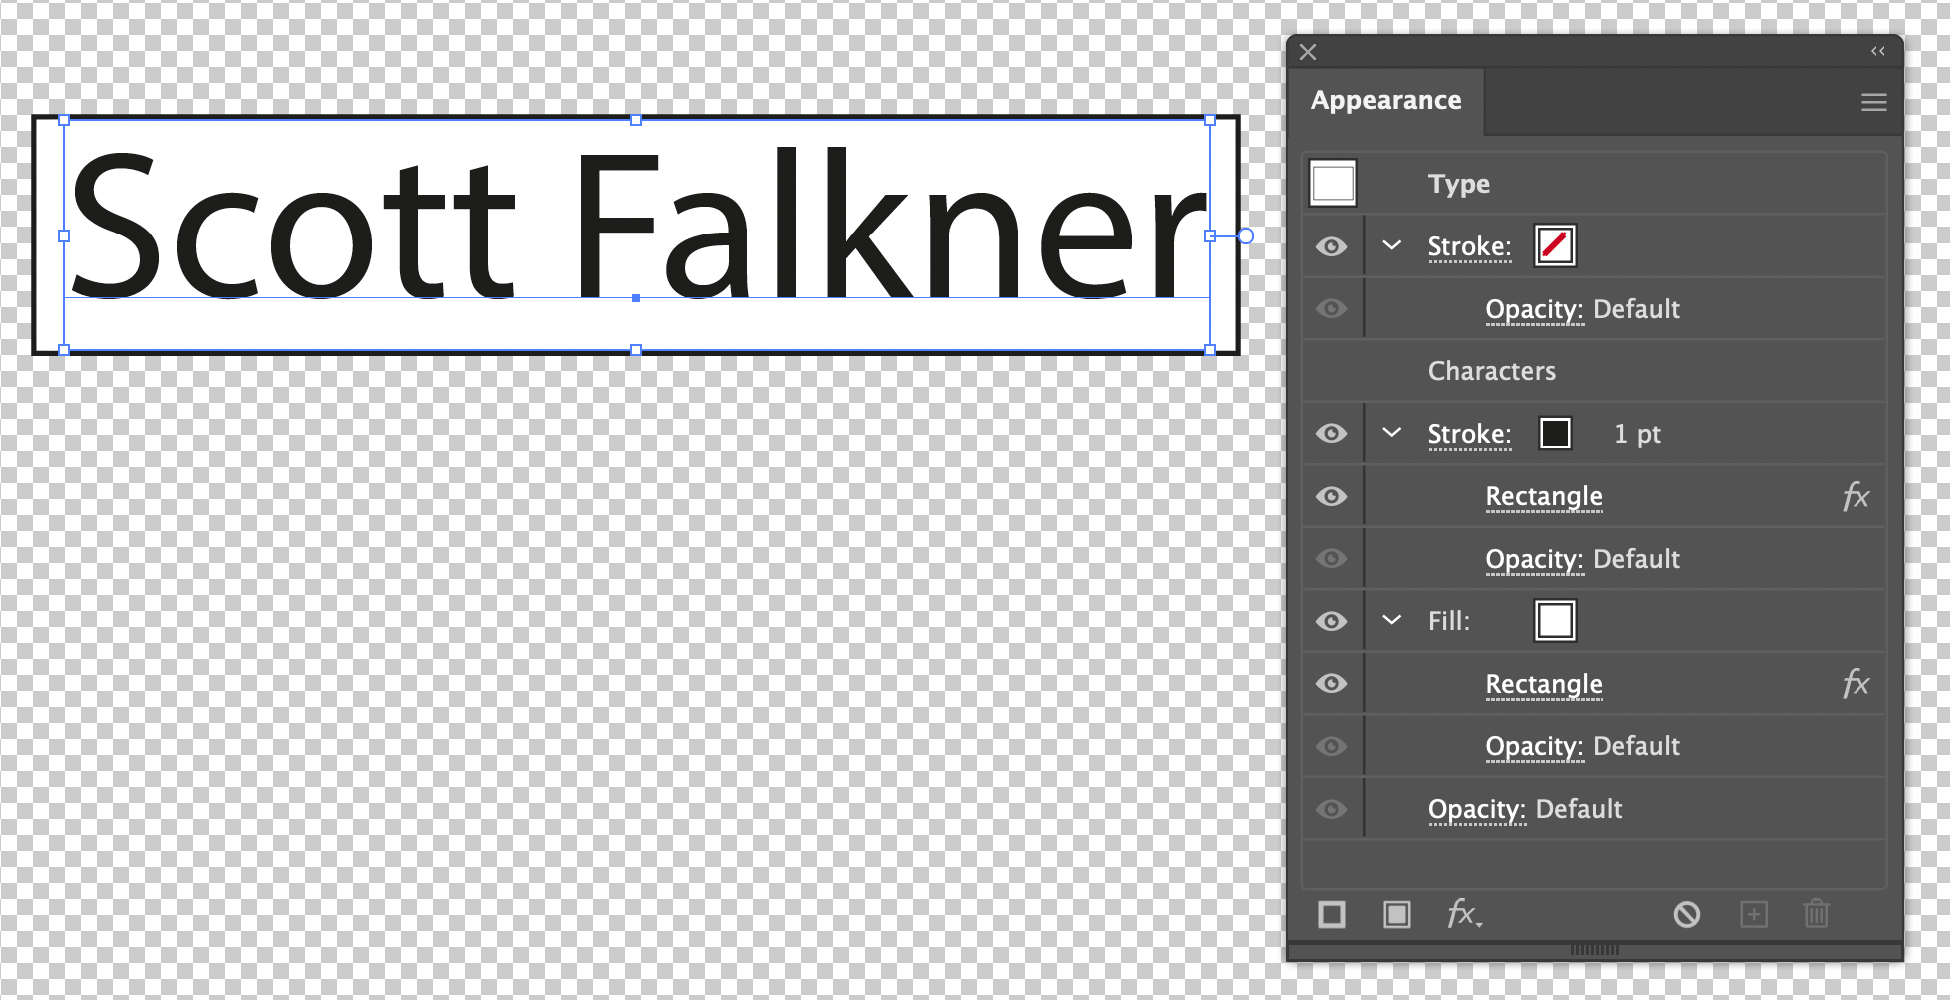Open the Appearance panel flyout menu
1950x1000 pixels.
1873,101
